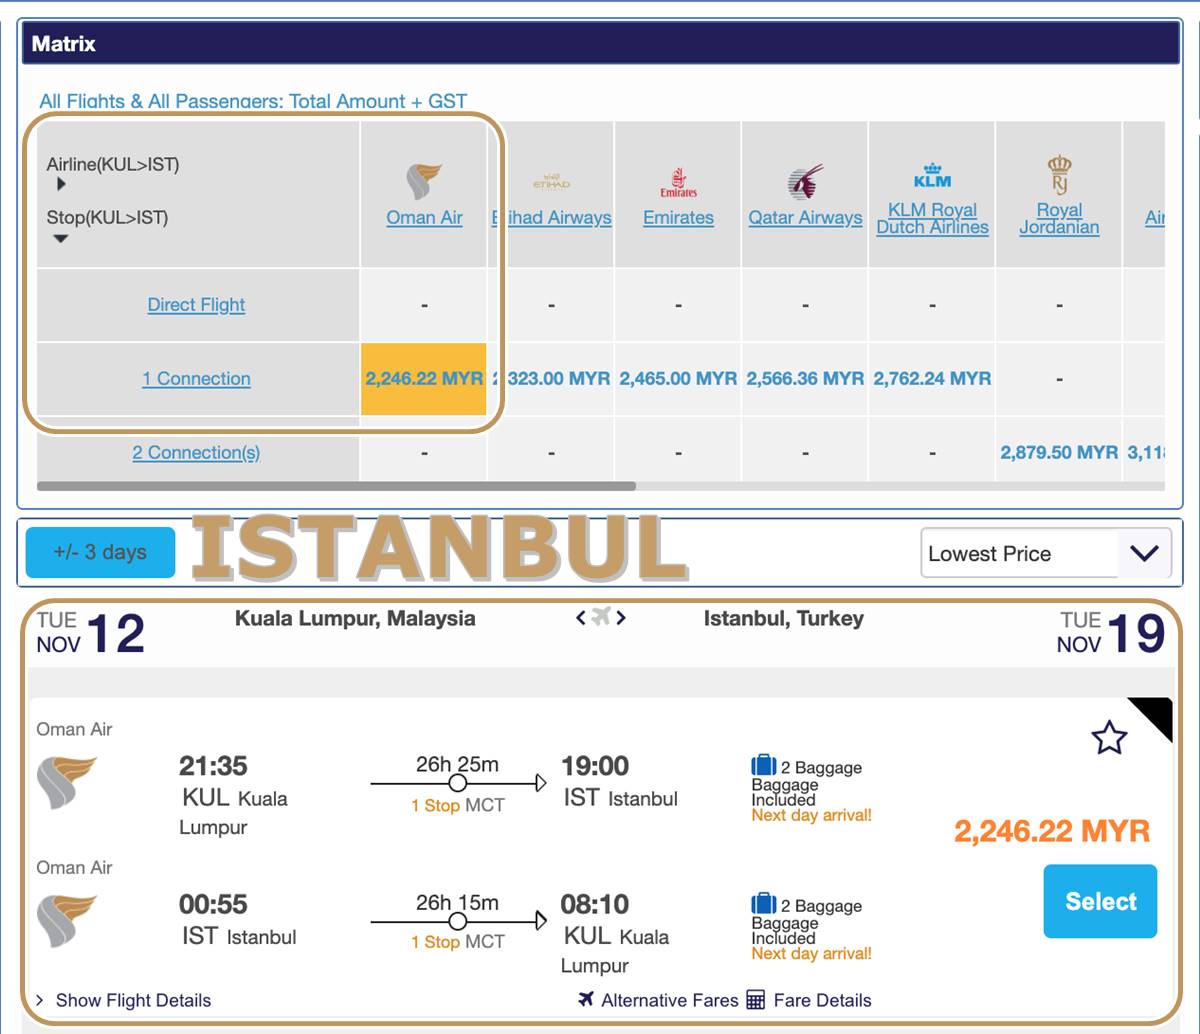1200x1034 pixels.
Task: Click the Etihad Airways logo in the matrix
Action: coord(551,183)
